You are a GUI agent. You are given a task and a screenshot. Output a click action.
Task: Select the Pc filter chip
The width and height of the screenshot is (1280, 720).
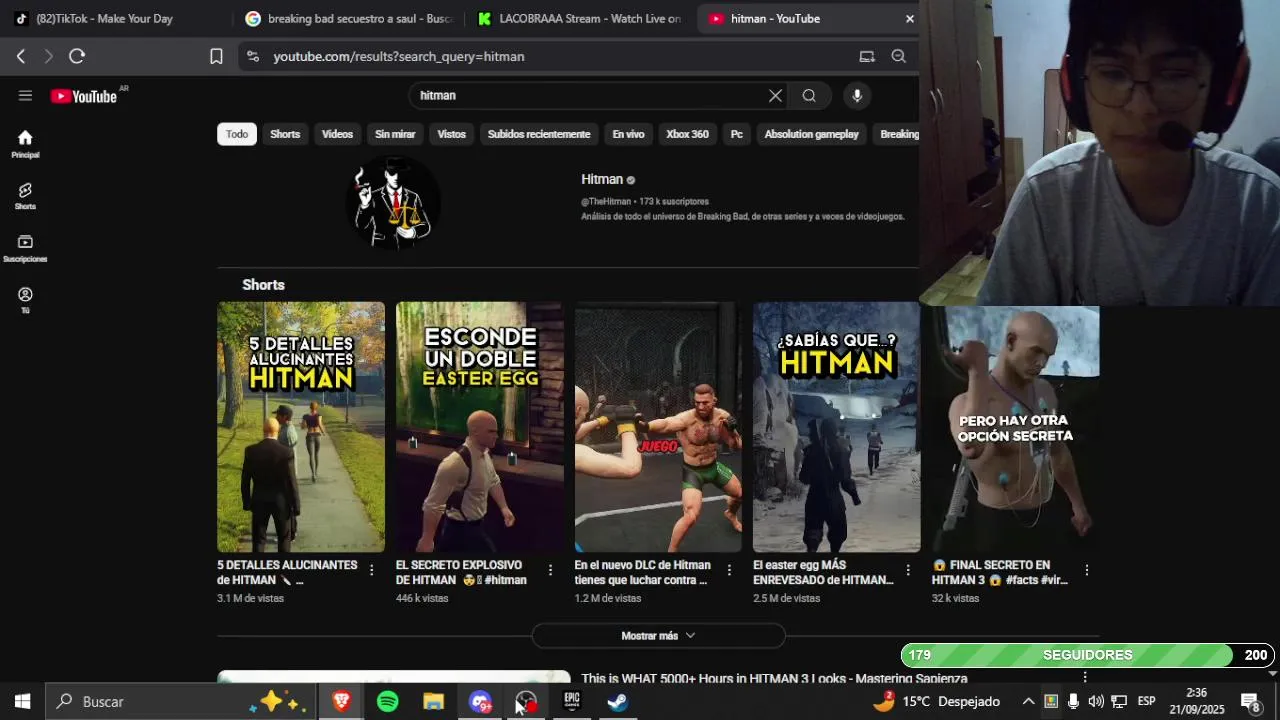737,134
